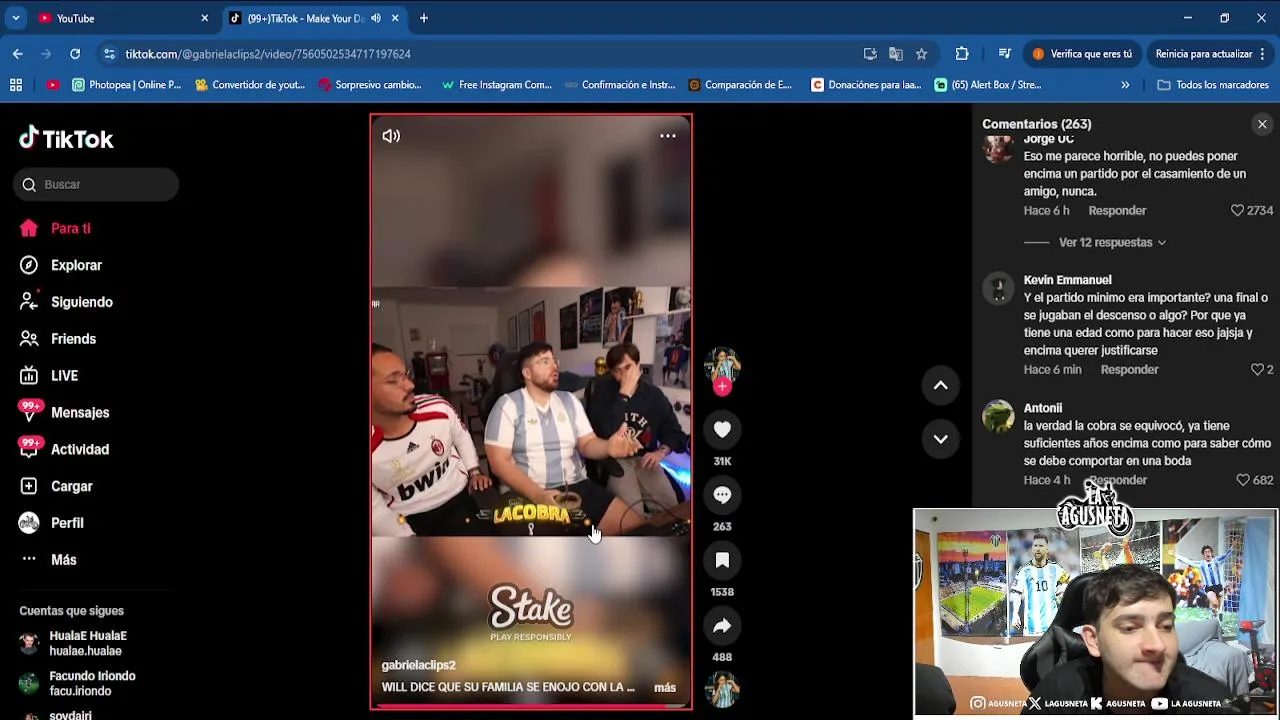The width and height of the screenshot is (1280, 720).
Task: Open creator avatar beside the video
Action: [x=722, y=366]
